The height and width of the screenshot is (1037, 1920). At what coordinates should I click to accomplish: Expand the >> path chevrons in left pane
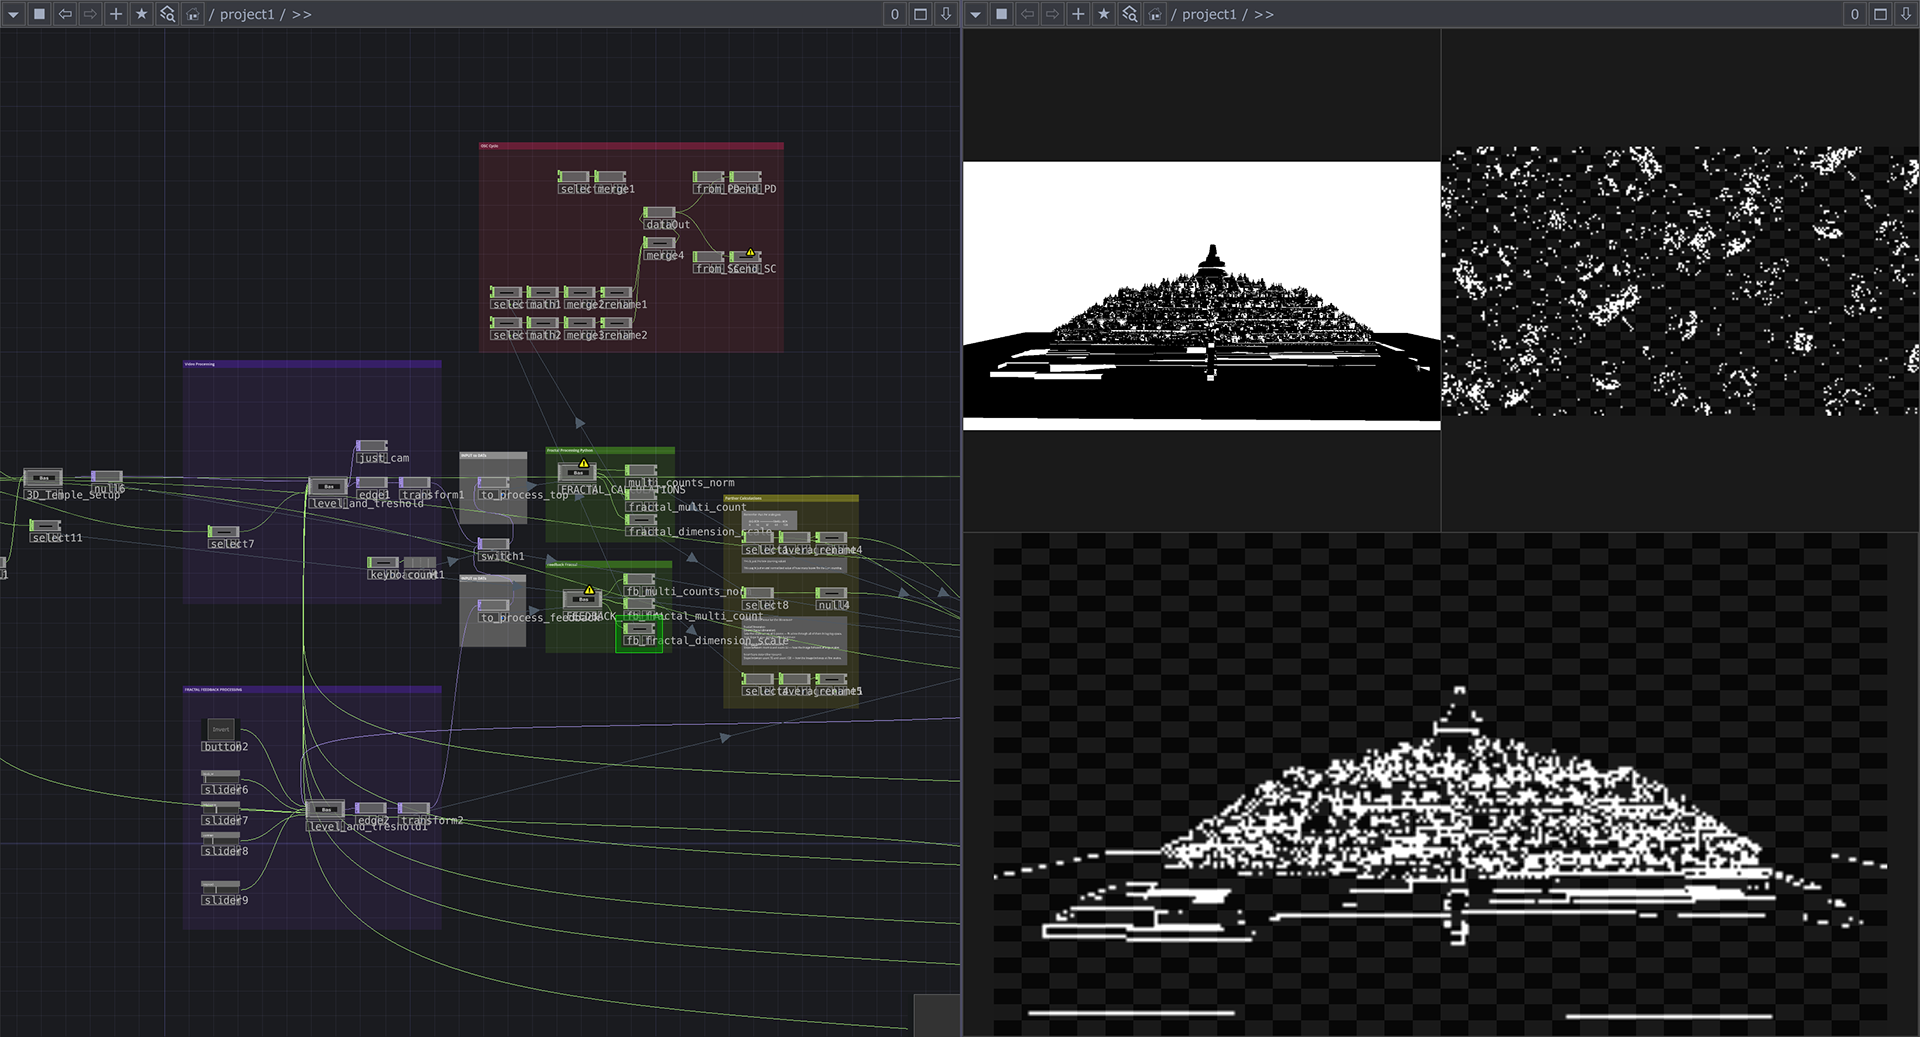point(301,14)
